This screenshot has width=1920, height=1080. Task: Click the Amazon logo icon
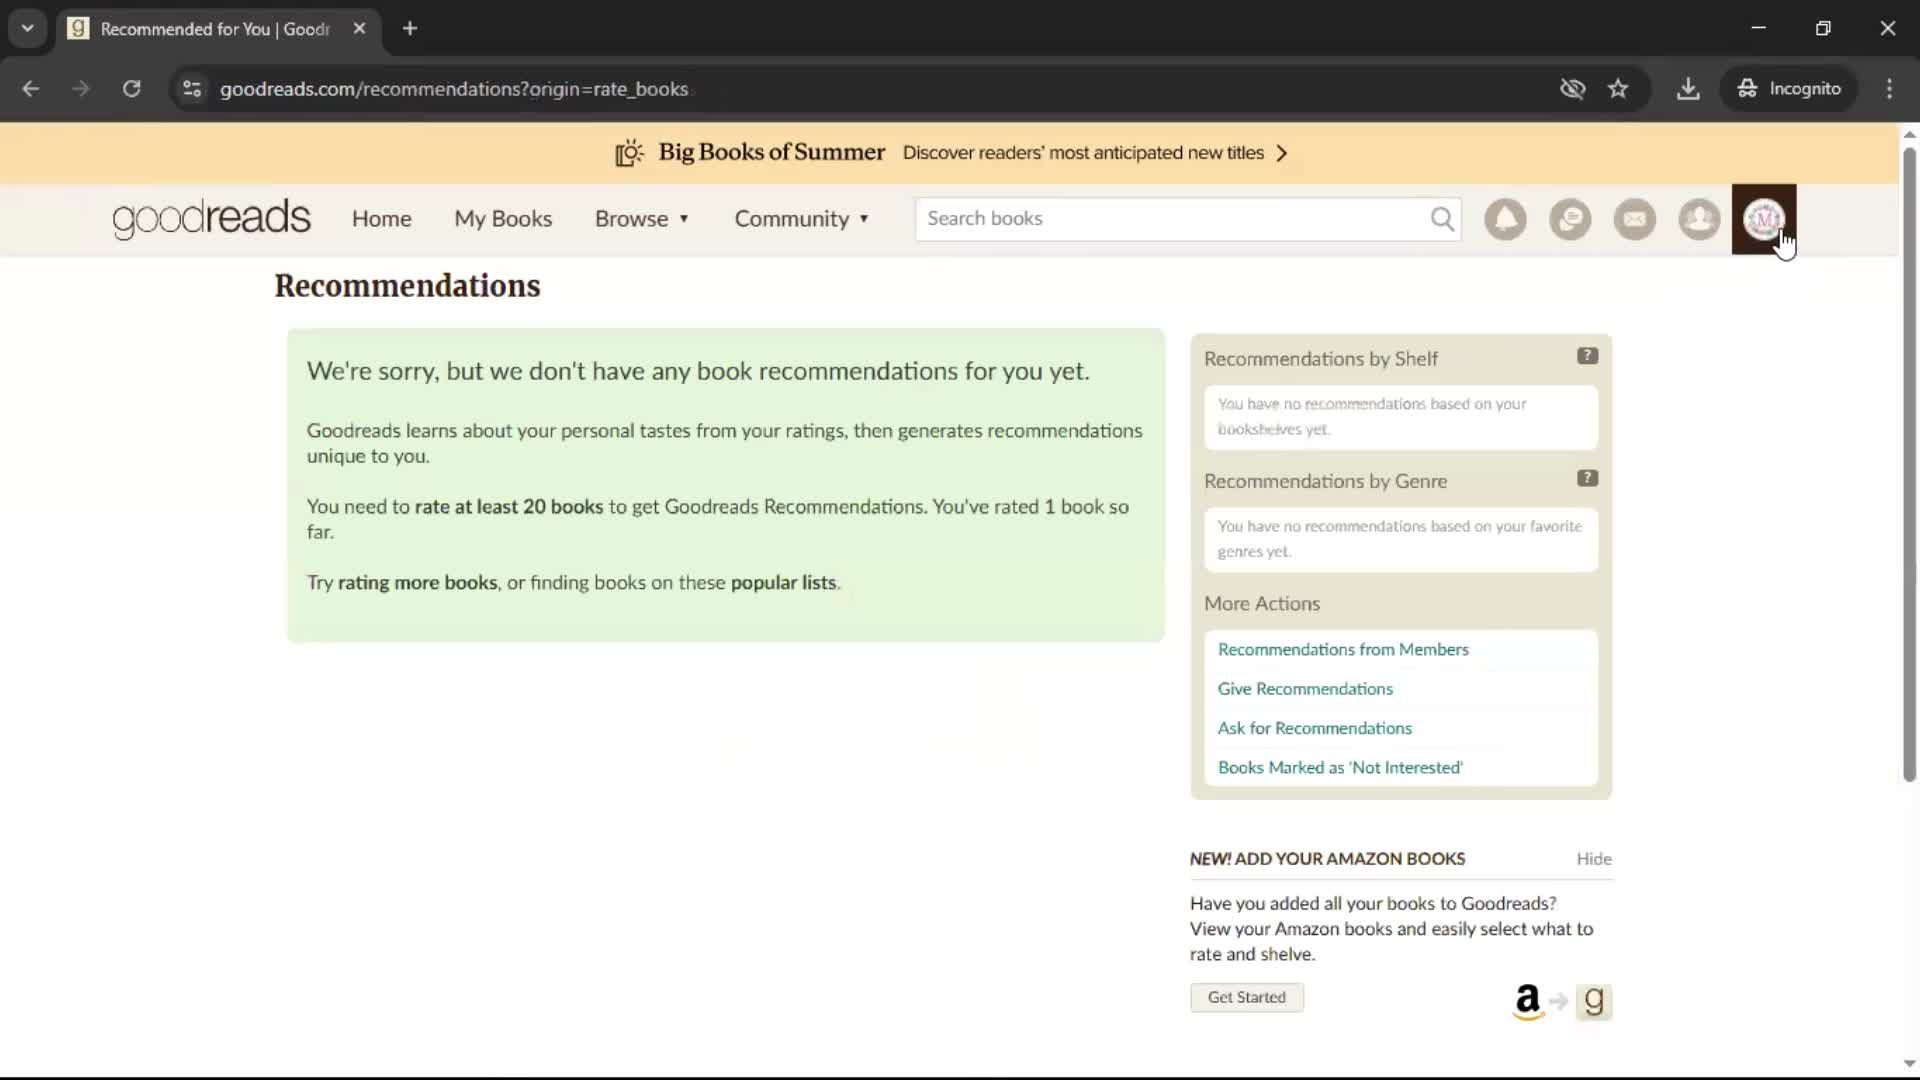[x=1528, y=1001]
